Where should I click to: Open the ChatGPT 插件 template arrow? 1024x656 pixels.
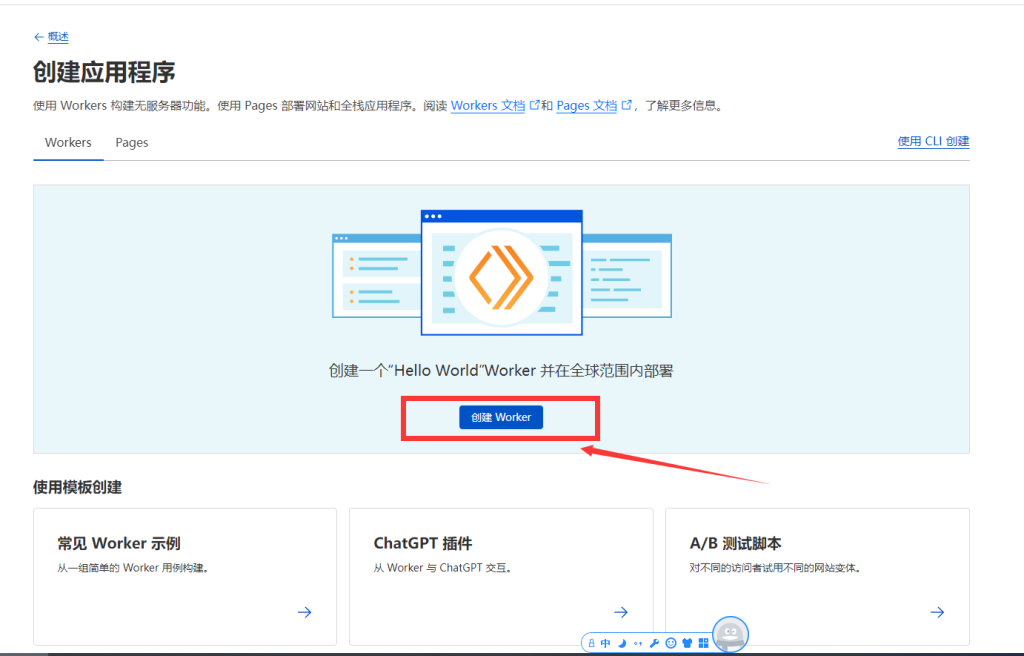[x=620, y=612]
